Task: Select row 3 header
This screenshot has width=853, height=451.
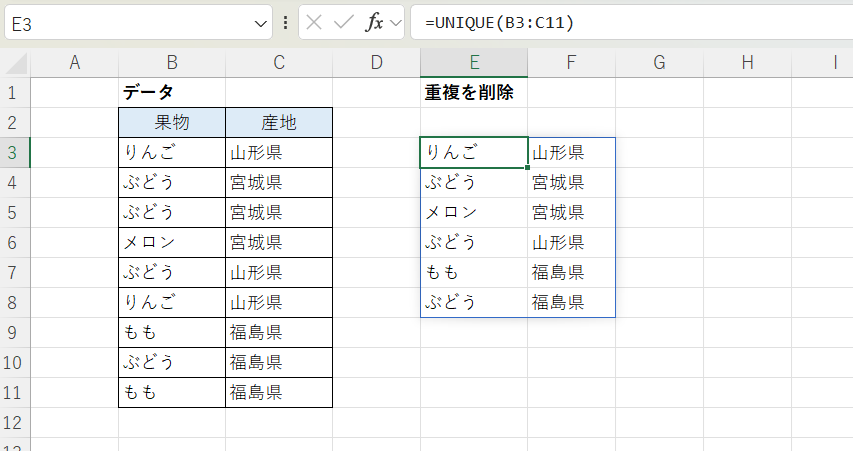Action: pyautogui.click(x=15, y=152)
